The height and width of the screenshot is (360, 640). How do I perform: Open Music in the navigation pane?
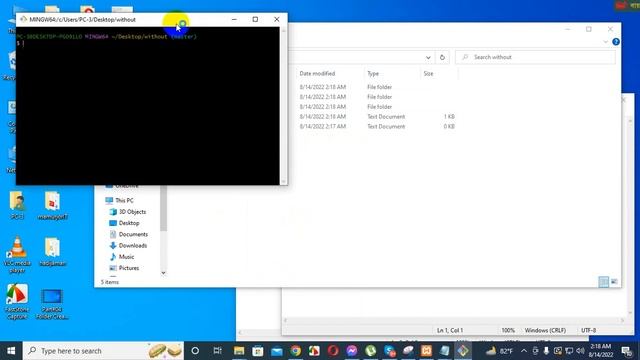(126, 257)
